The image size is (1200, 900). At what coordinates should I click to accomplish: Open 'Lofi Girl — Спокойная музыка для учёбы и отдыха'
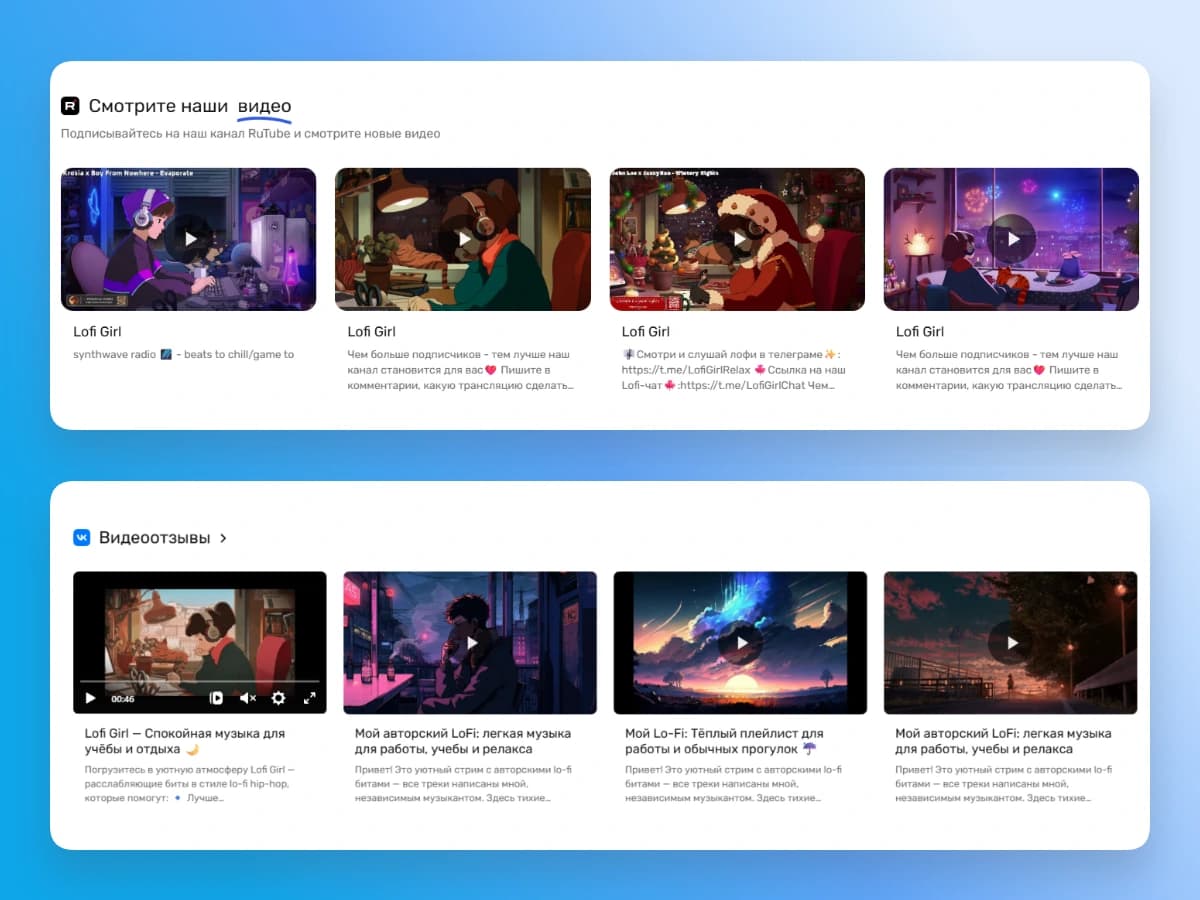(186, 741)
